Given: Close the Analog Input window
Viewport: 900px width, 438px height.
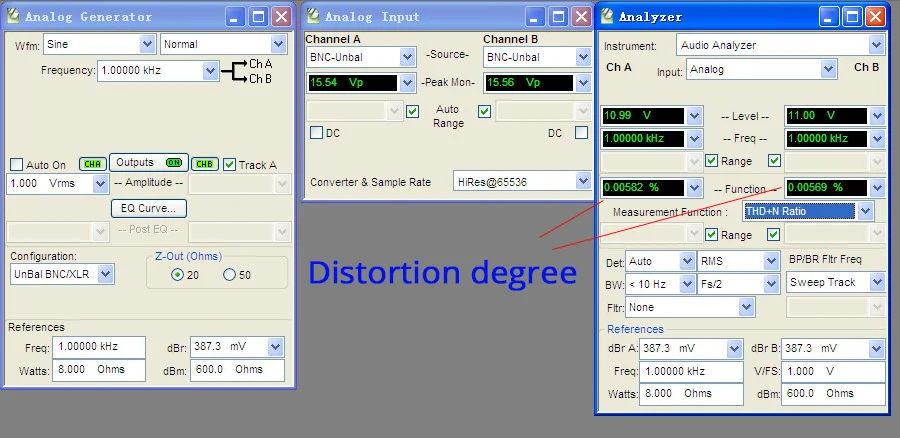Looking at the screenshot, I should click(581, 17).
